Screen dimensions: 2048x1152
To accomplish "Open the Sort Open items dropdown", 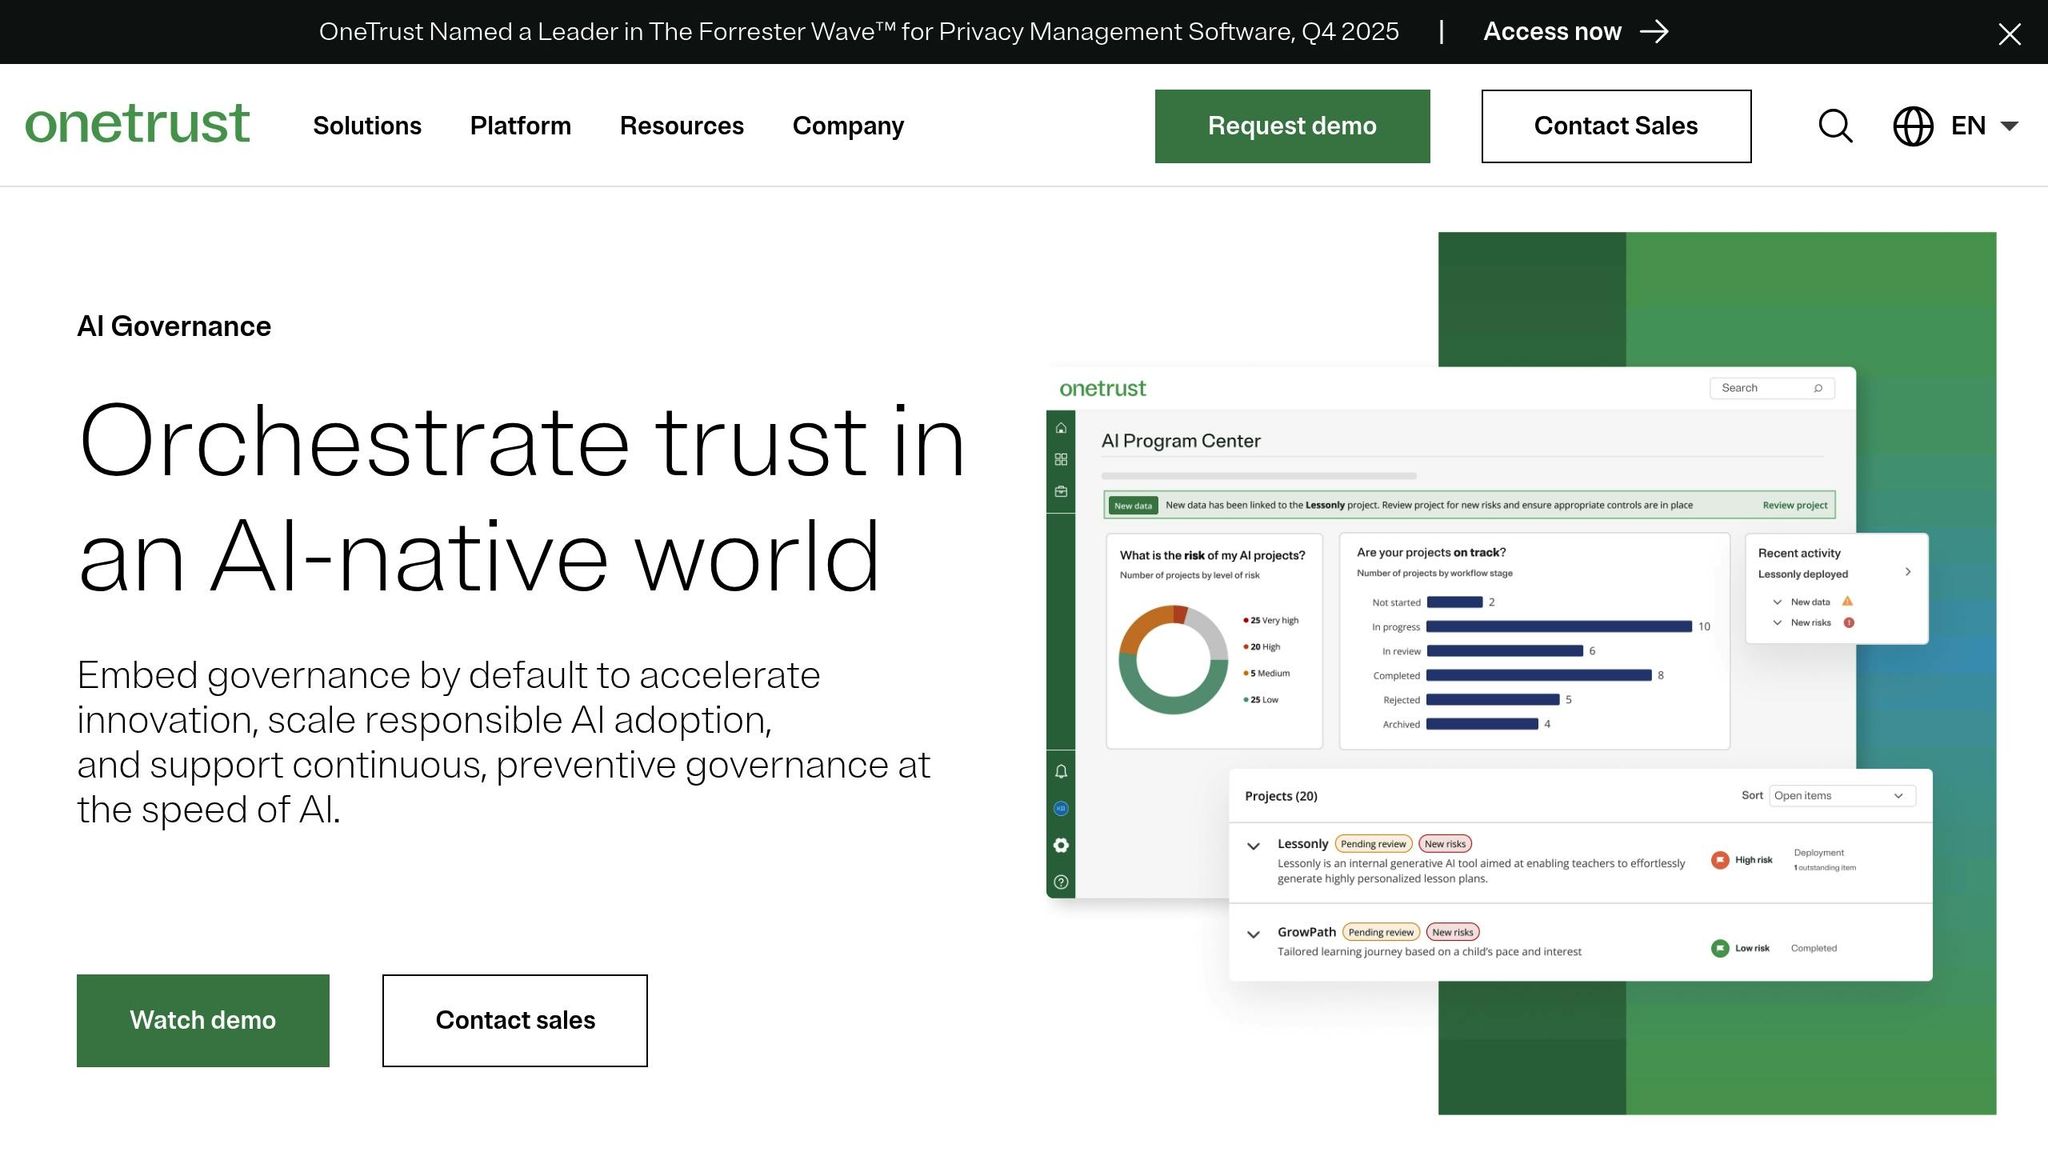I will coord(1841,795).
